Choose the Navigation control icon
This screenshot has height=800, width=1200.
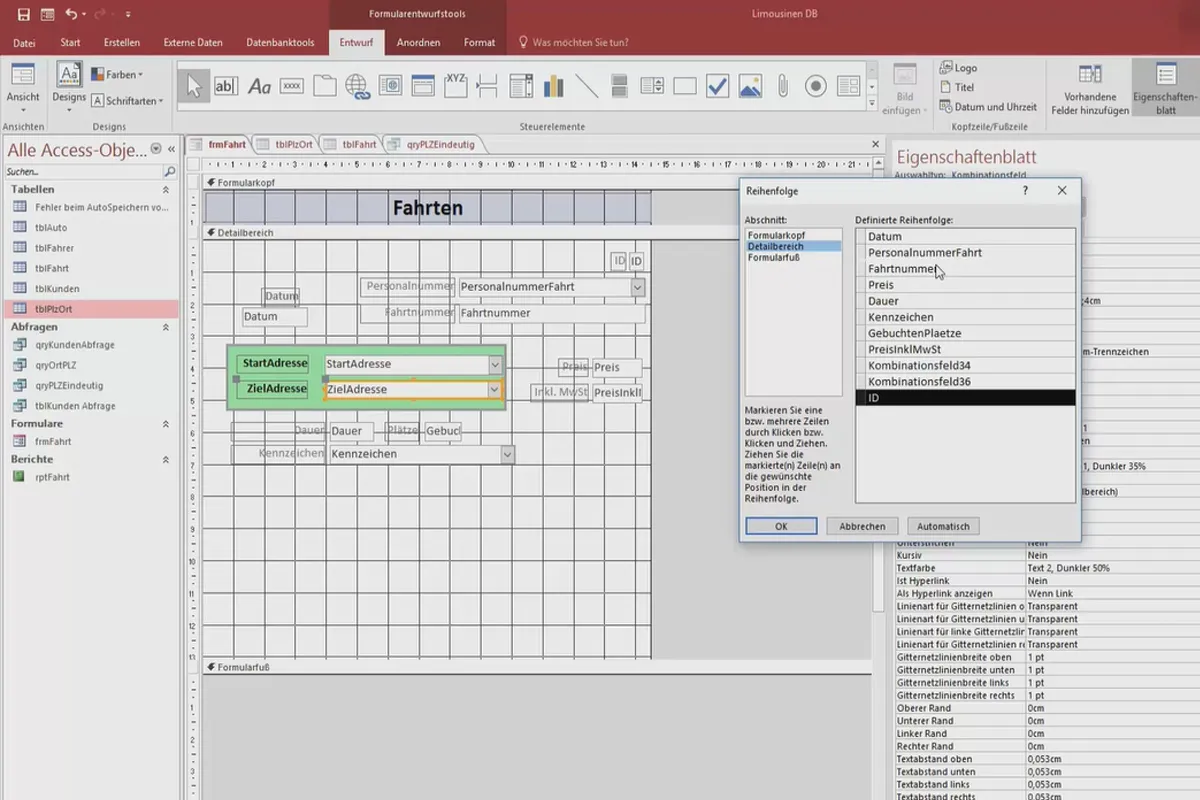(423, 87)
